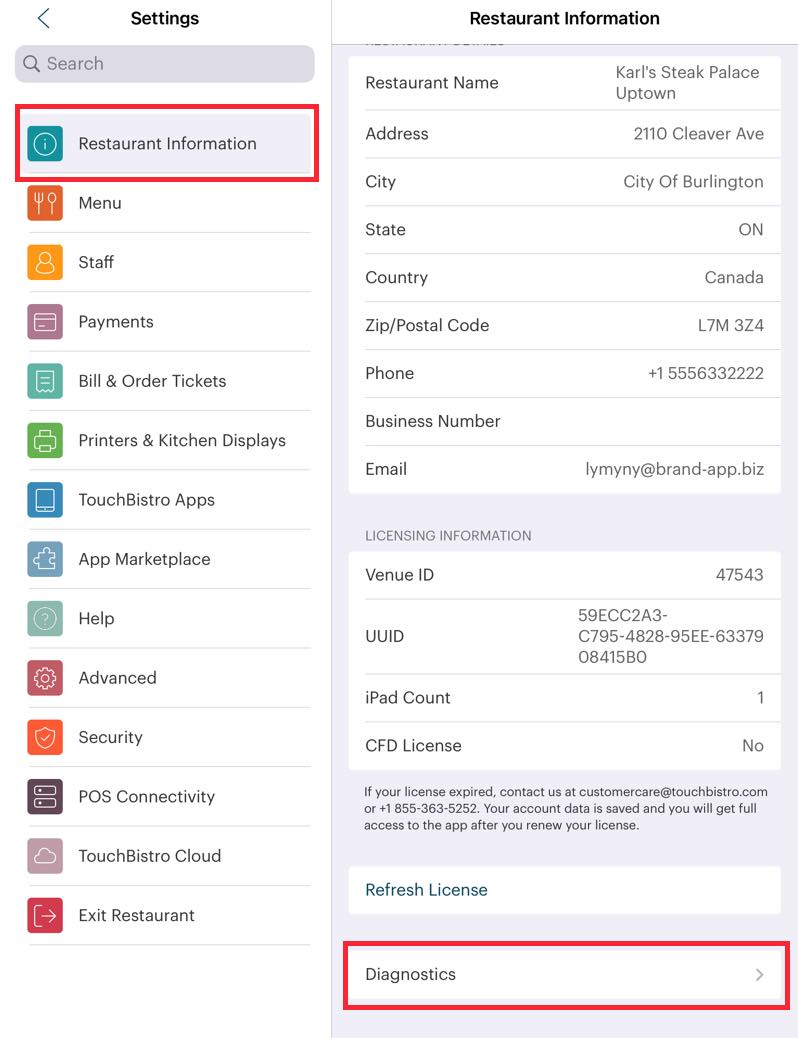The image size is (798, 1038).
Task: Select the Restaurant Name field value
Action: click(x=686, y=82)
